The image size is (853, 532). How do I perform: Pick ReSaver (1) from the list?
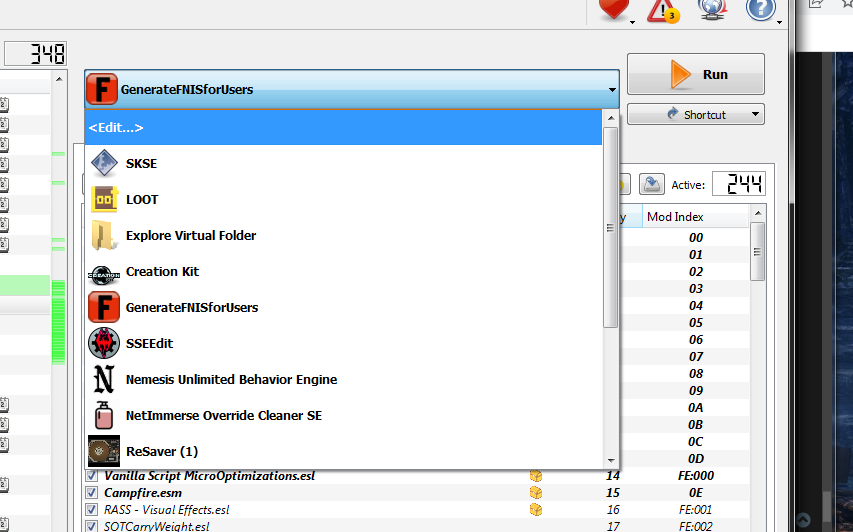coord(343,450)
